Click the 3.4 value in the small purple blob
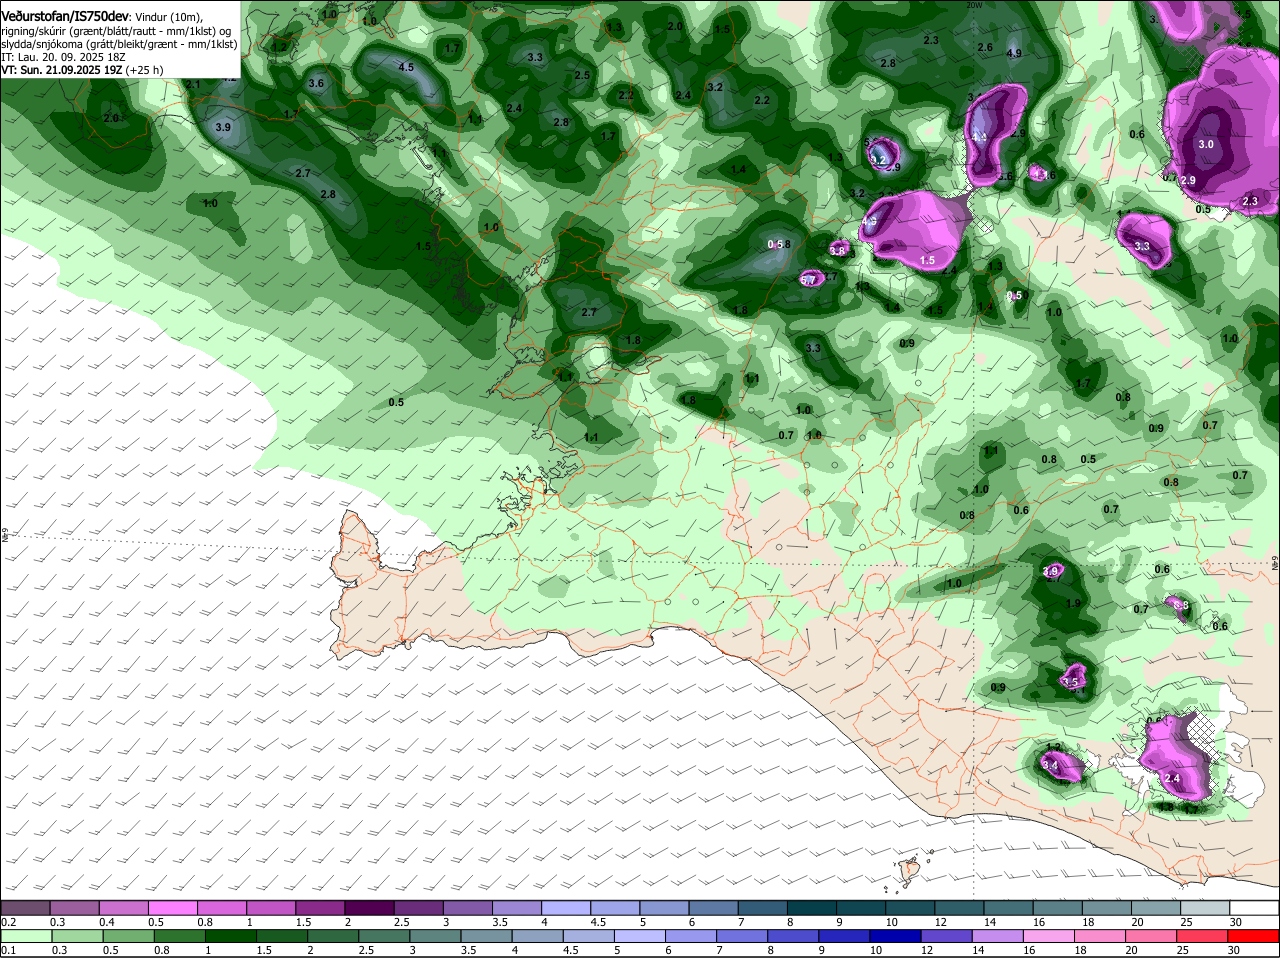The width and height of the screenshot is (1280, 958). (x=1050, y=766)
